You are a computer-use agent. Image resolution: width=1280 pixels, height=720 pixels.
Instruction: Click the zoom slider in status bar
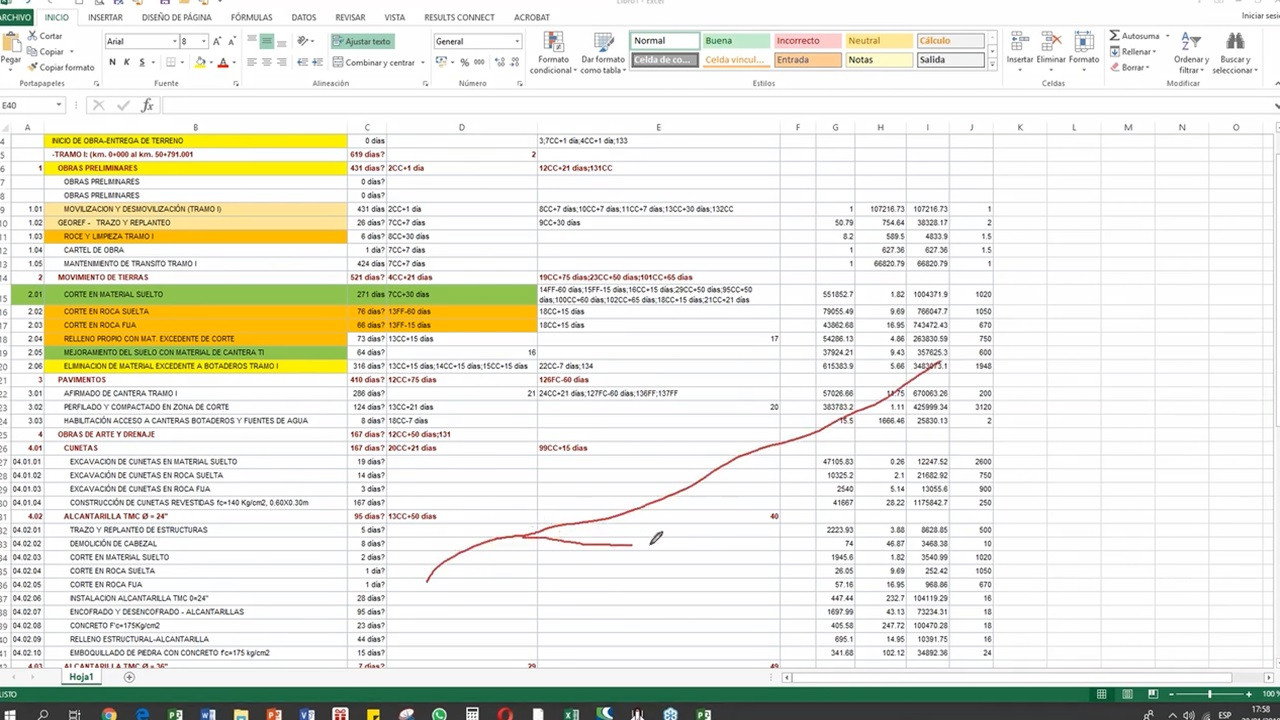[1209, 694]
